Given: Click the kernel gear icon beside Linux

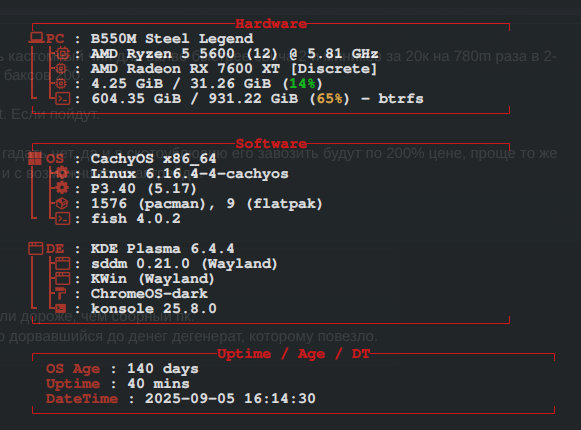Looking at the screenshot, I should [62, 173].
